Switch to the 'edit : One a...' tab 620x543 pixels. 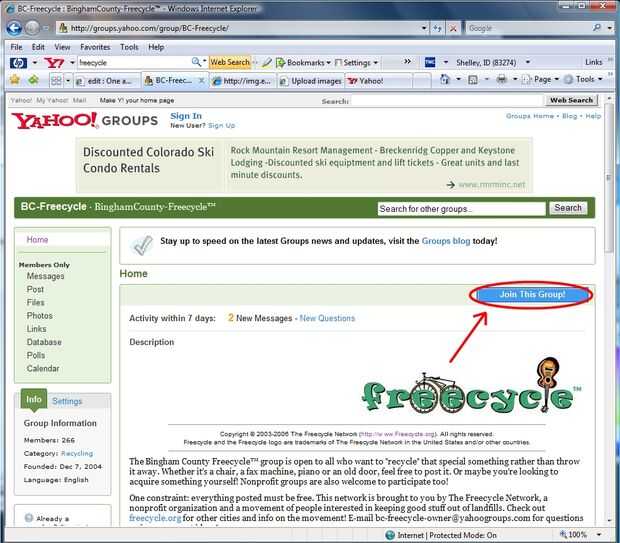106,81
